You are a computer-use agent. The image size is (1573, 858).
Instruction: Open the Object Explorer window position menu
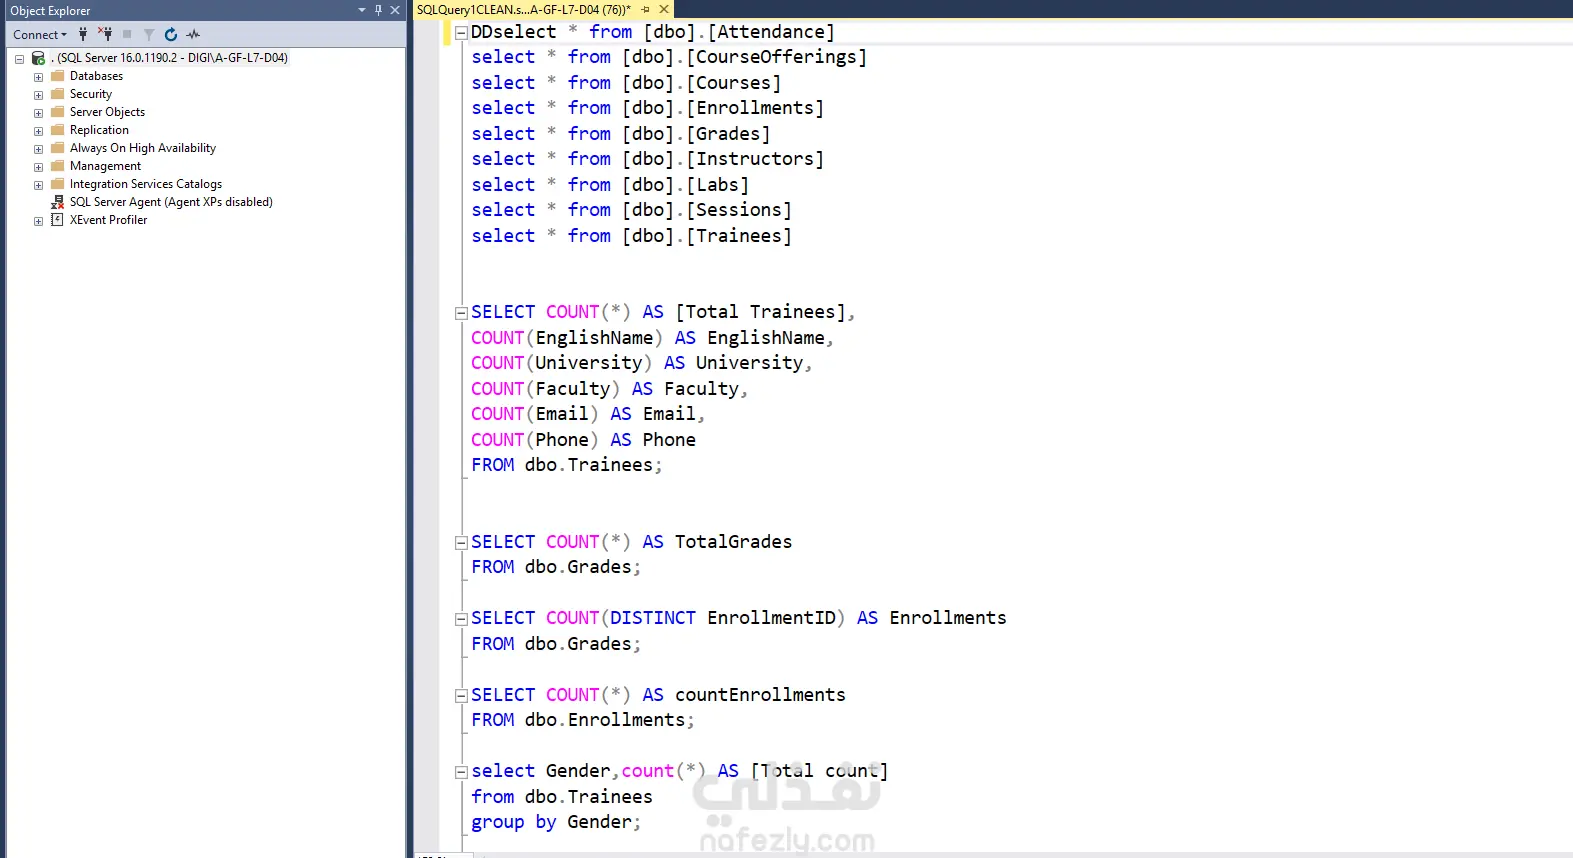(362, 10)
